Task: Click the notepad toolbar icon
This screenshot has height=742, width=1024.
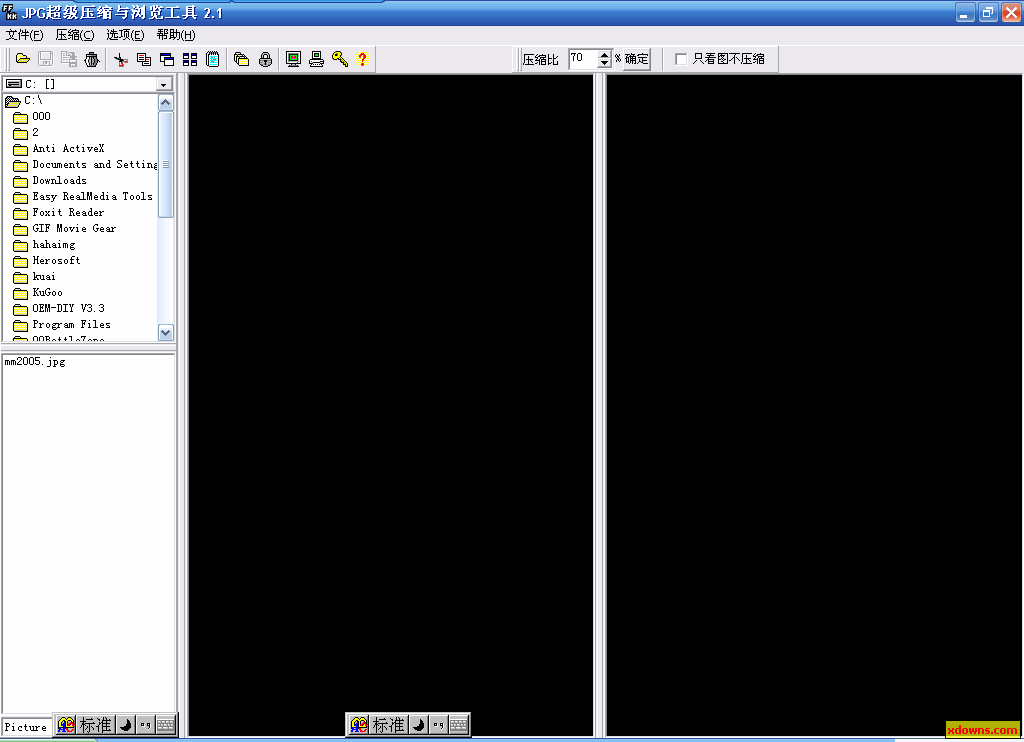Action: point(213,59)
